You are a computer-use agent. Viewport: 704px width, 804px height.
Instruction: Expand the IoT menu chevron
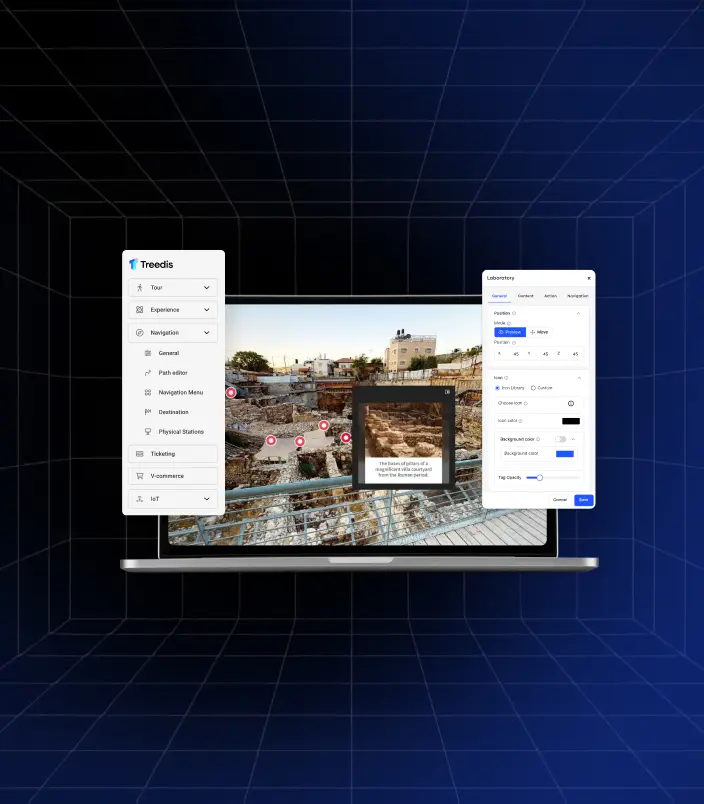tap(207, 499)
